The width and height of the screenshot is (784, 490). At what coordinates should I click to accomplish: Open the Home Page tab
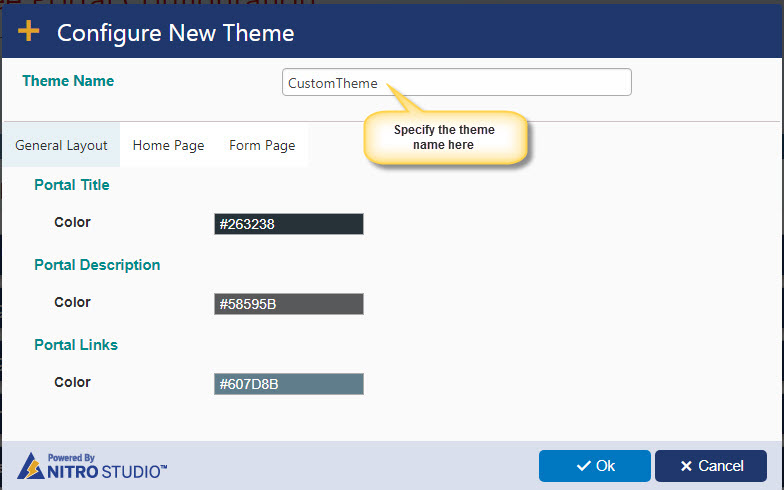tap(168, 146)
